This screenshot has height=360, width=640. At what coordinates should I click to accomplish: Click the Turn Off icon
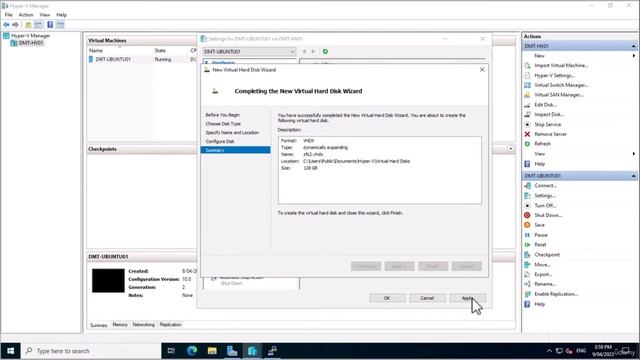tap(527, 206)
